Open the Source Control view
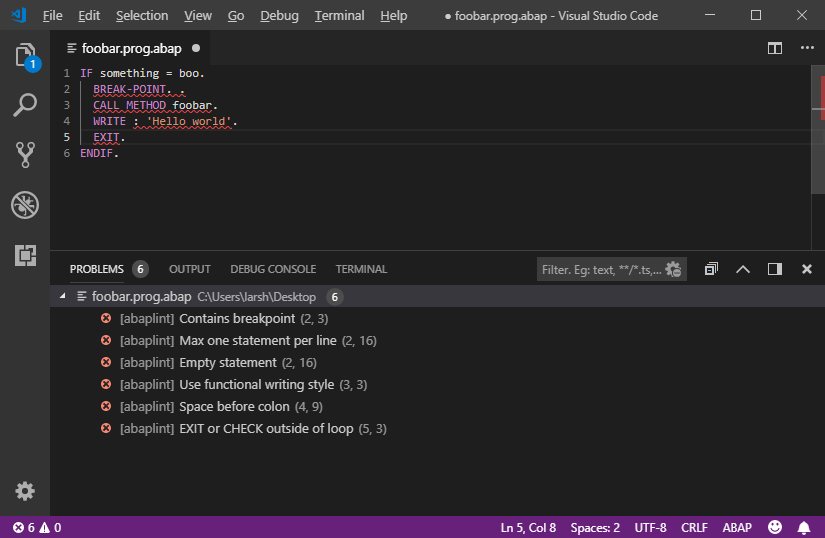Image resolution: width=825 pixels, height=538 pixels. coord(25,155)
